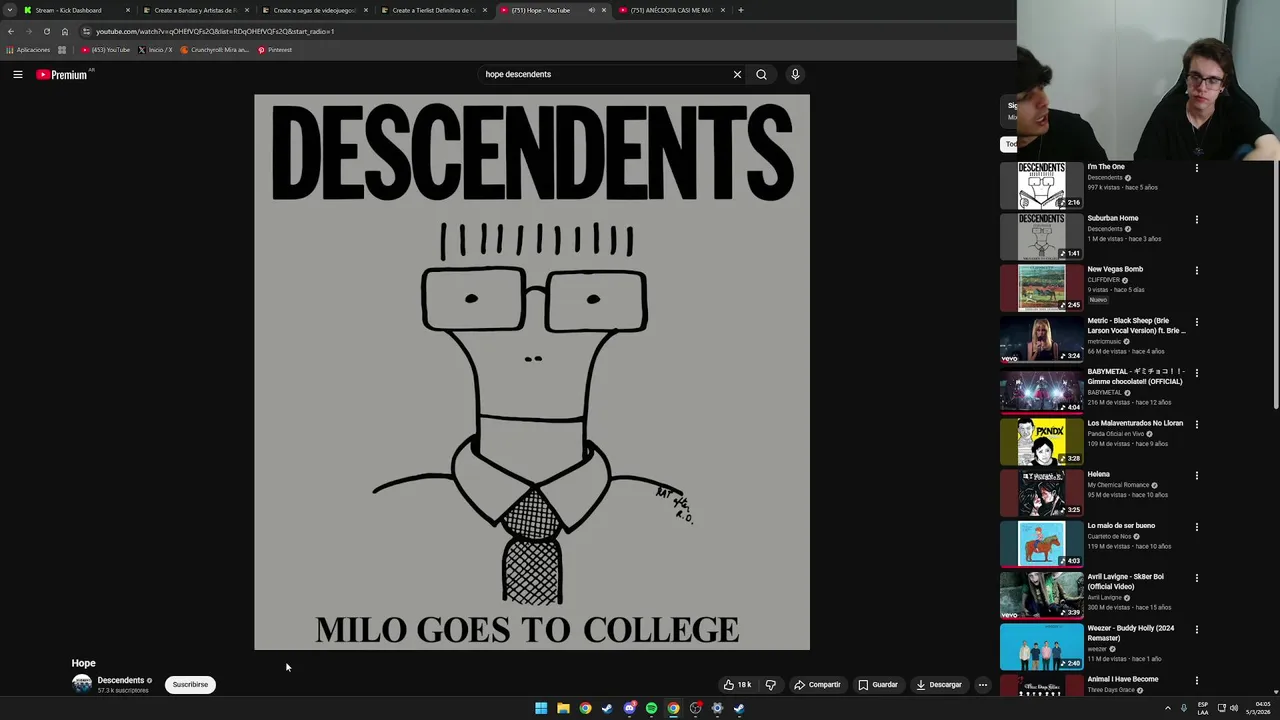This screenshot has height=720, width=1280.
Task: Open options for Weezer - Buddy Holly
Action: [1196, 629]
